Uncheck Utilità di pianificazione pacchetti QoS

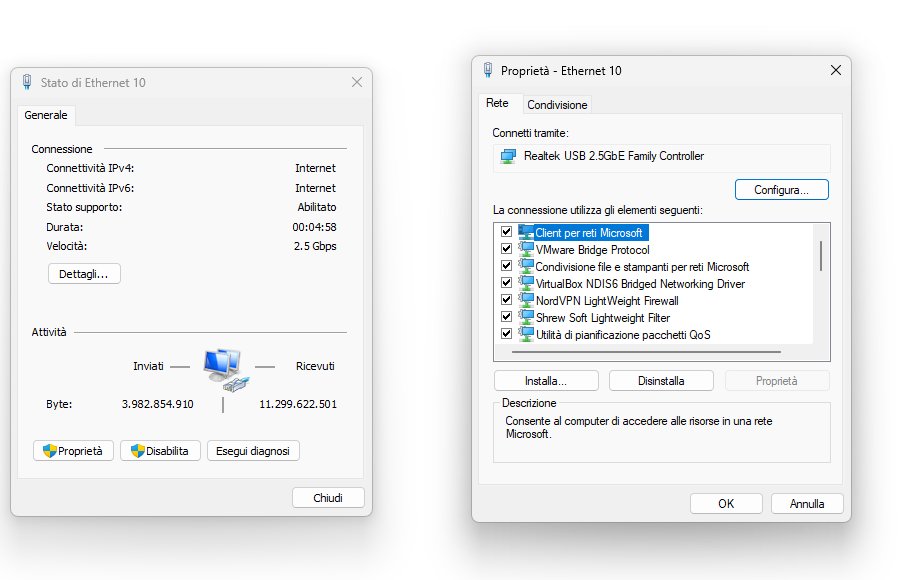pyautogui.click(x=506, y=334)
